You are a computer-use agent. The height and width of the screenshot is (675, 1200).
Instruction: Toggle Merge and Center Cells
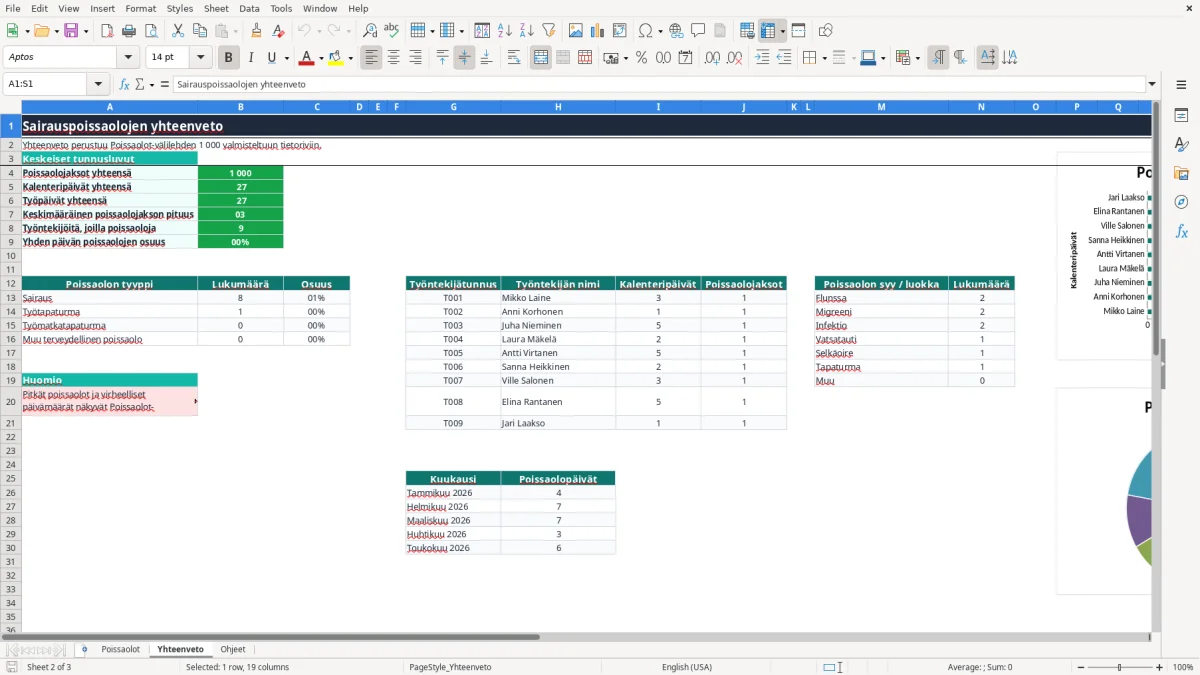pos(541,57)
